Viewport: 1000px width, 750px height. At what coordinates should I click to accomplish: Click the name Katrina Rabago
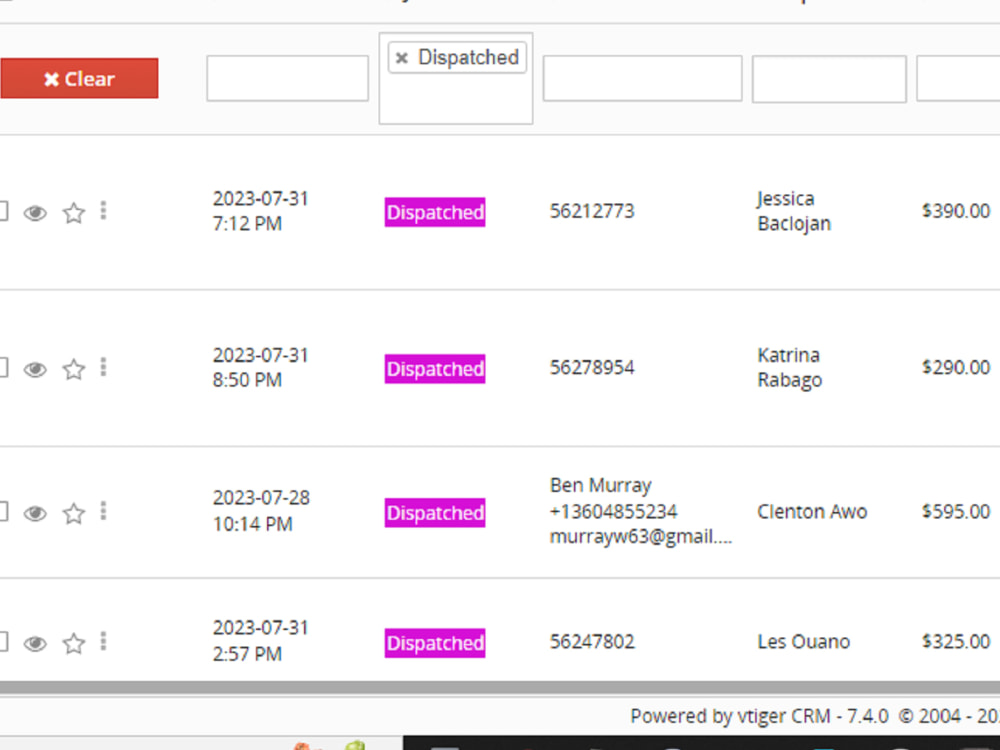pyautogui.click(x=790, y=367)
